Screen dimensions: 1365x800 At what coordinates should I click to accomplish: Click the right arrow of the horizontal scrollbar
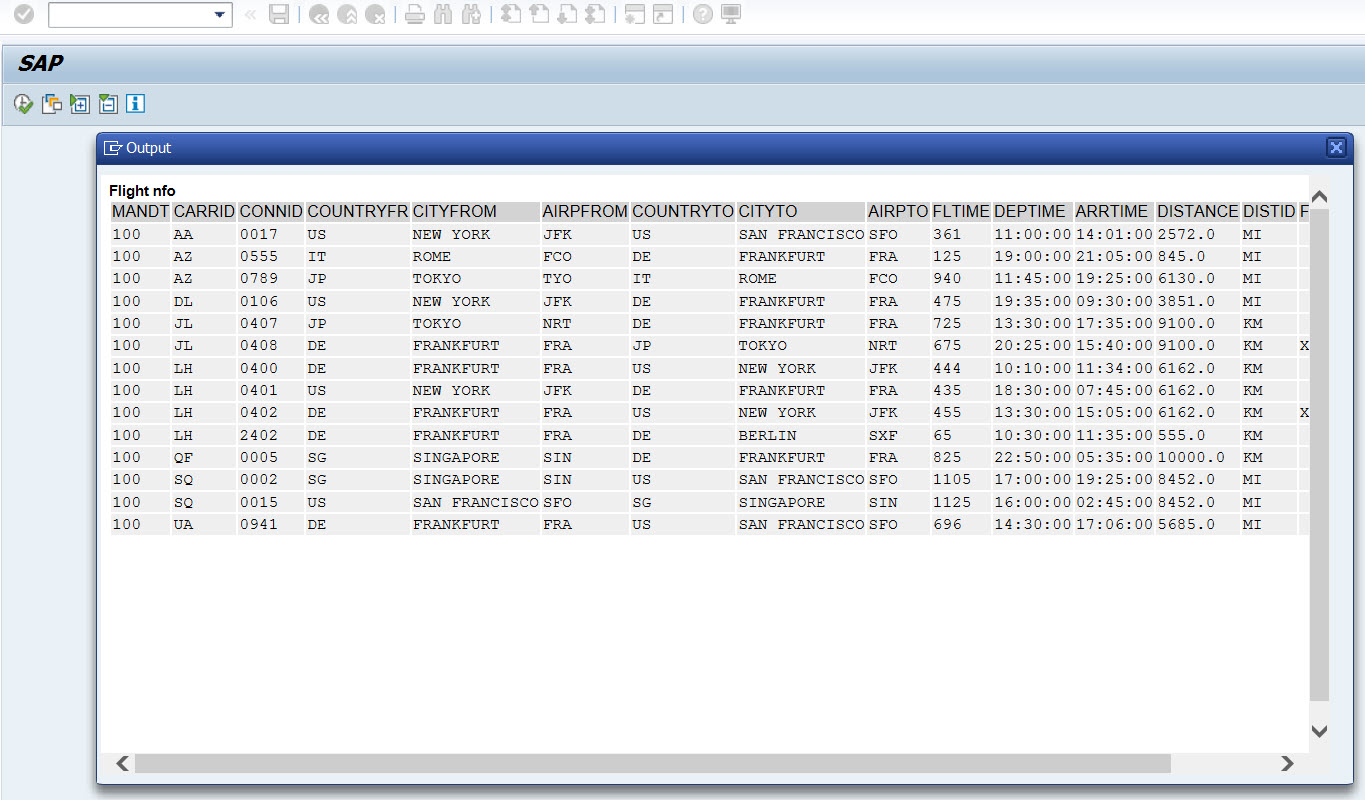coord(1289,763)
